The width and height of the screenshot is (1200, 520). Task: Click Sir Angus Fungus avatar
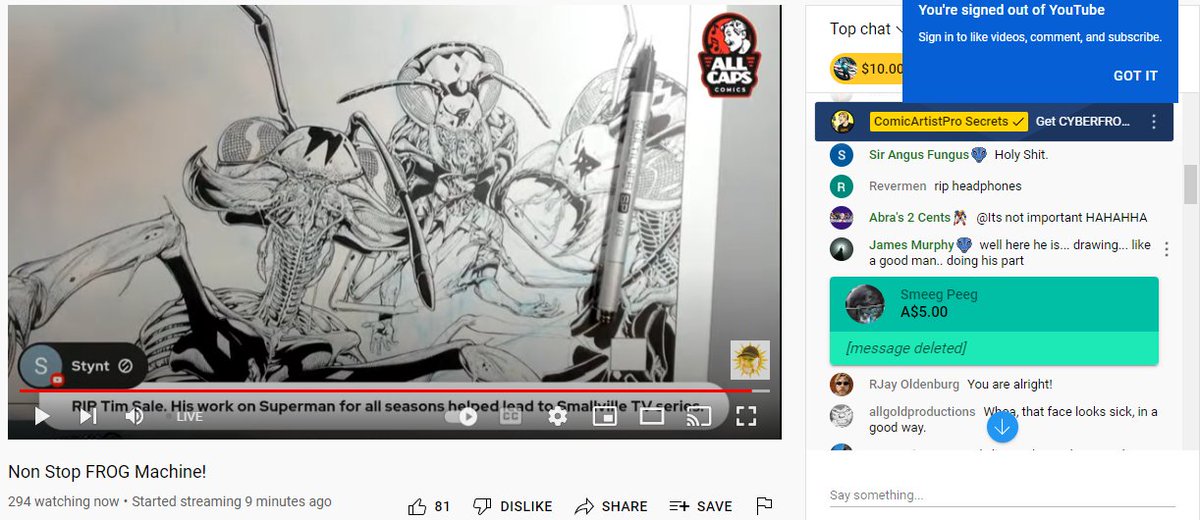pyautogui.click(x=842, y=155)
